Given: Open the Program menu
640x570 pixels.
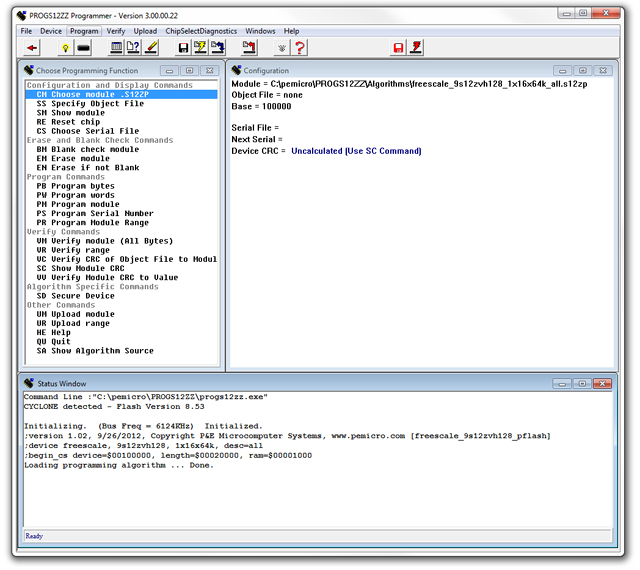Looking at the screenshot, I should [84, 31].
